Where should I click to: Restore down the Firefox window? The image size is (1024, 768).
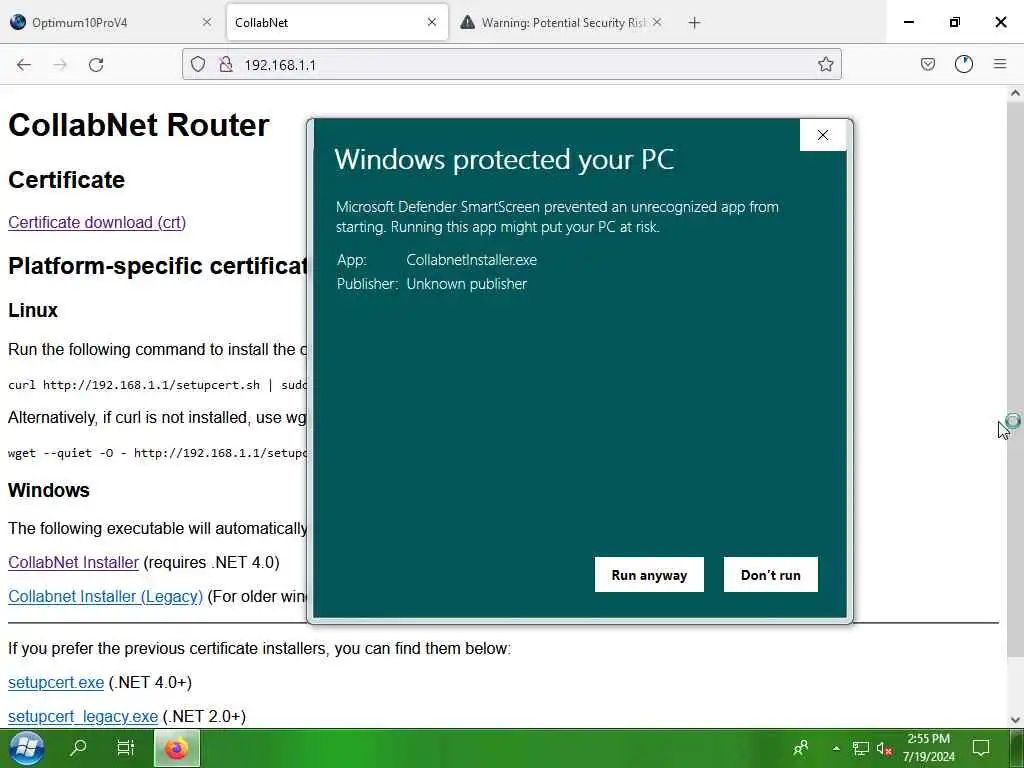point(955,22)
